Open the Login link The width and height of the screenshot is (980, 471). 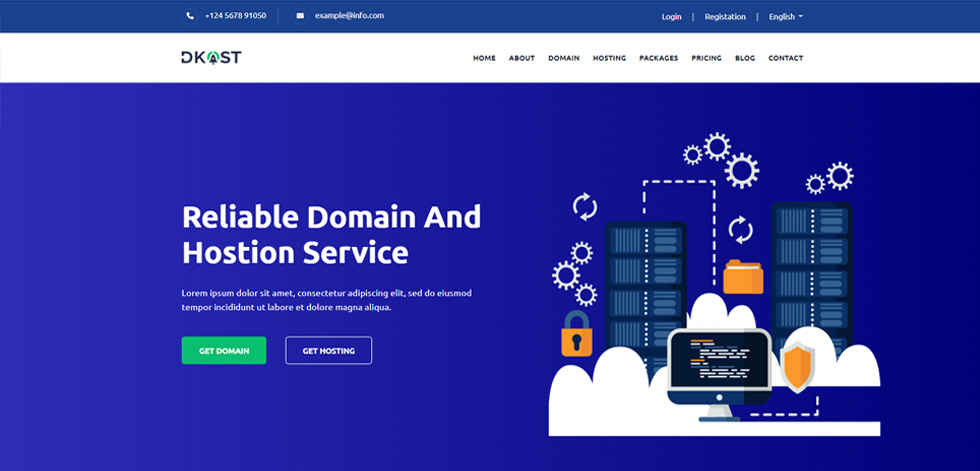(x=671, y=17)
